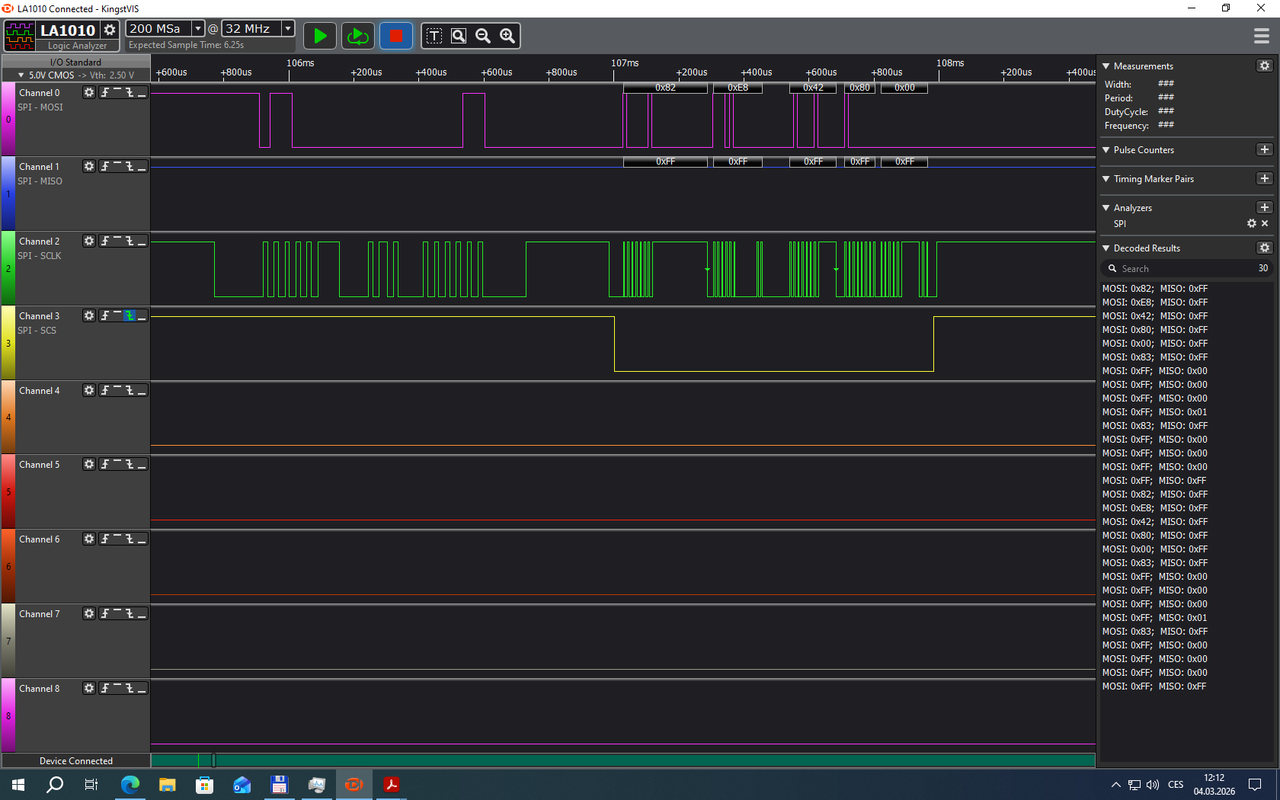This screenshot has height=800, width=1280.
Task: Open the 5.0V CMOS I/O standard dropdown
Action: point(75,75)
